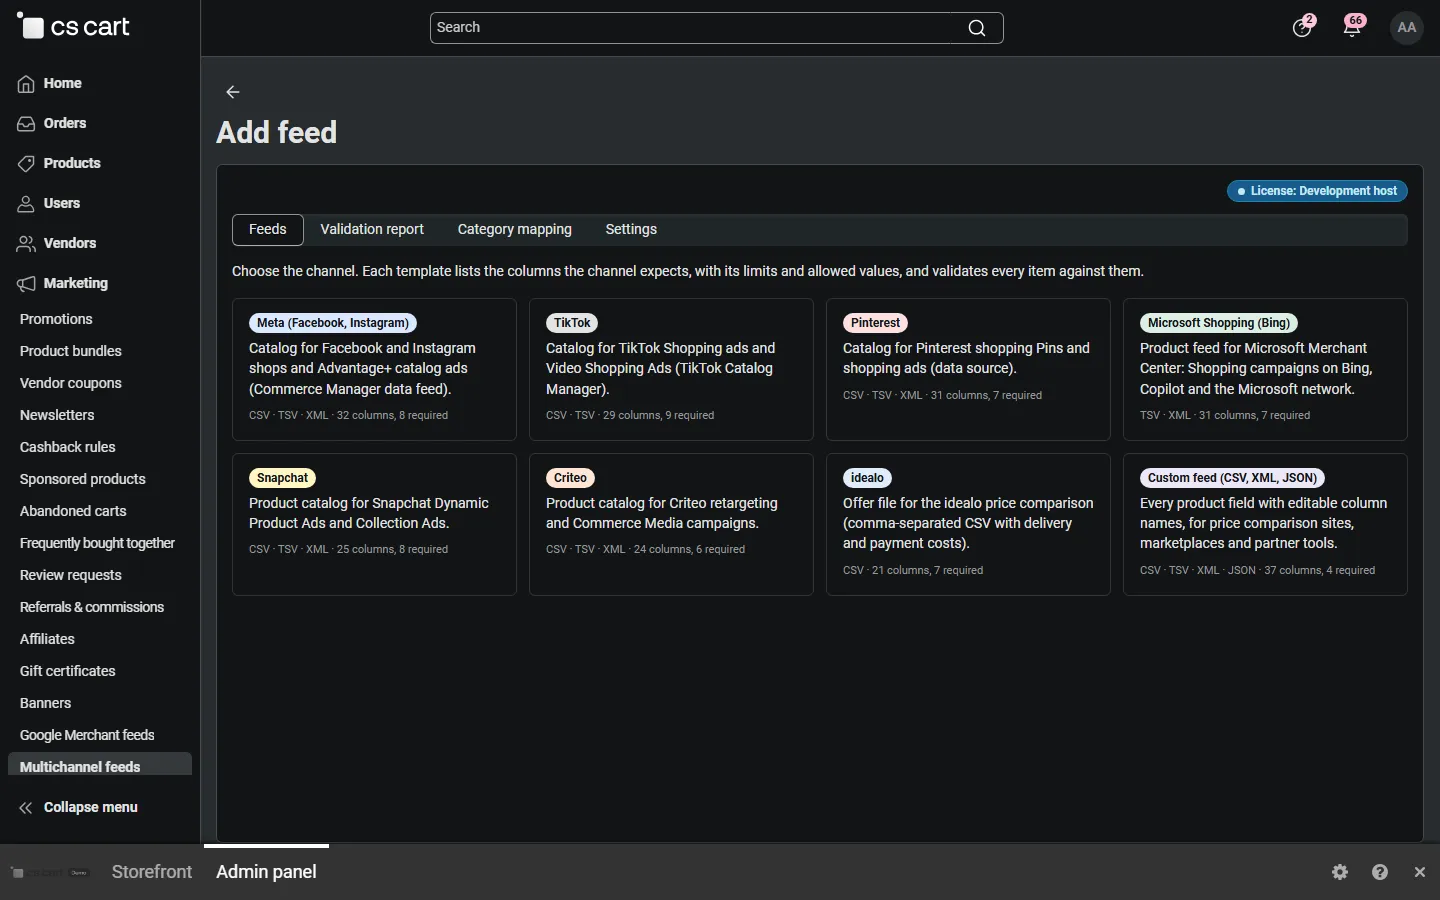Click the Users person icon
Image resolution: width=1440 pixels, height=900 pixels.
point(26,204)
